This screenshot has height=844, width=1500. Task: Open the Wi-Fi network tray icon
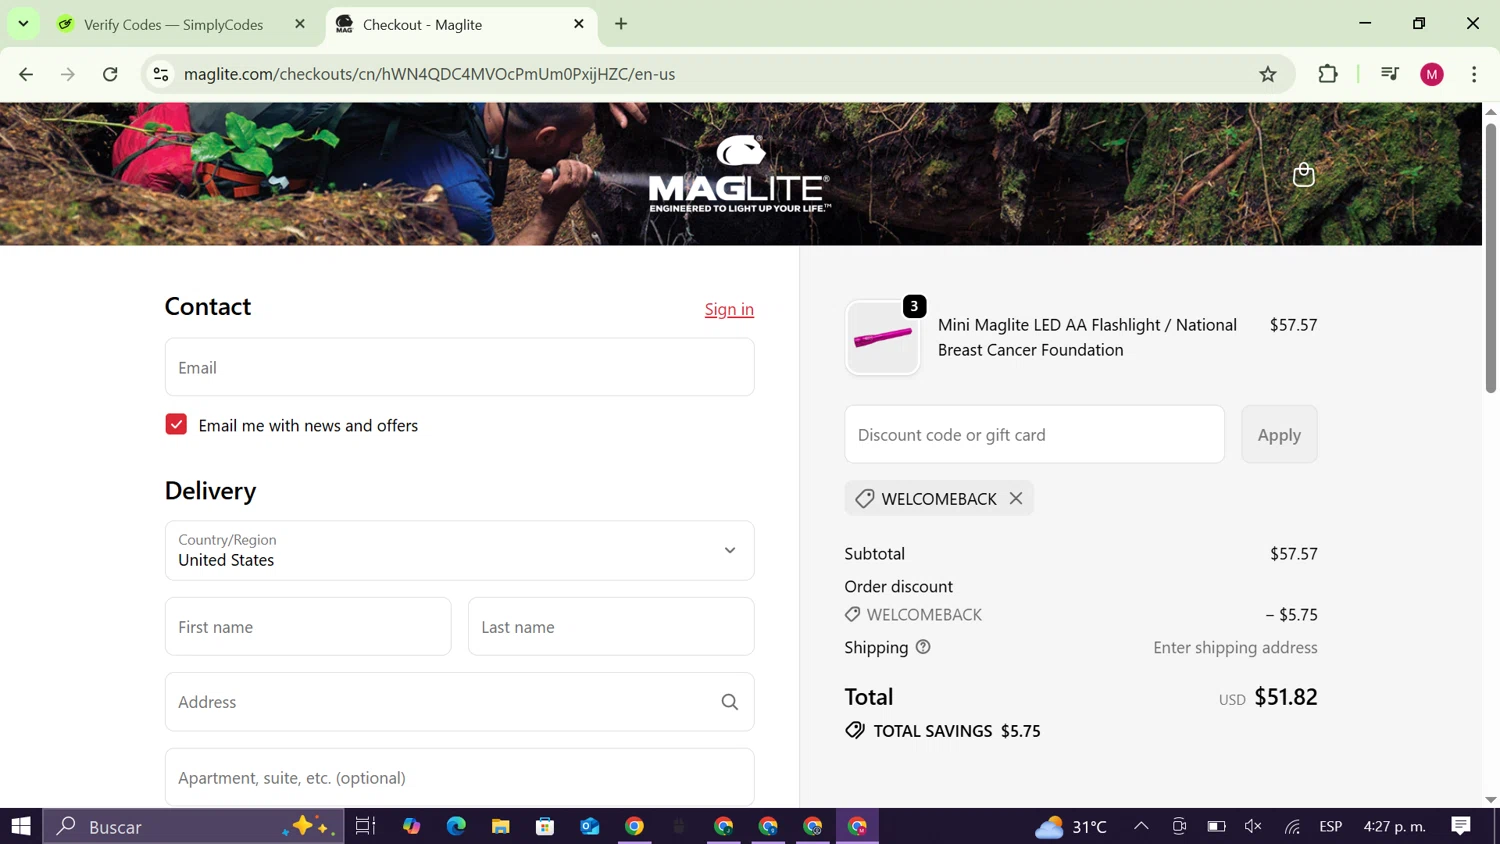pyautogui.click(x=1292, y=826)
